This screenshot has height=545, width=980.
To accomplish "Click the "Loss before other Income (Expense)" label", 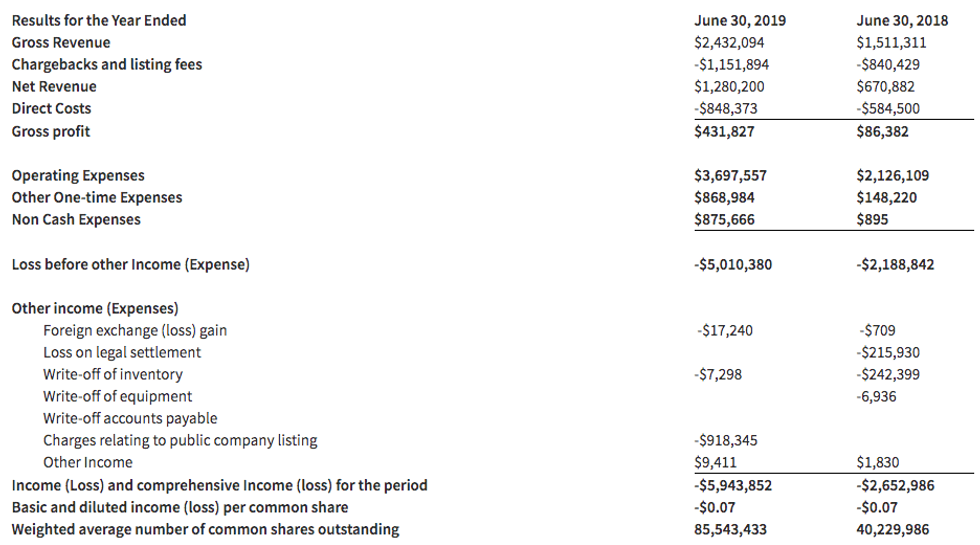I will pos(130,264).
